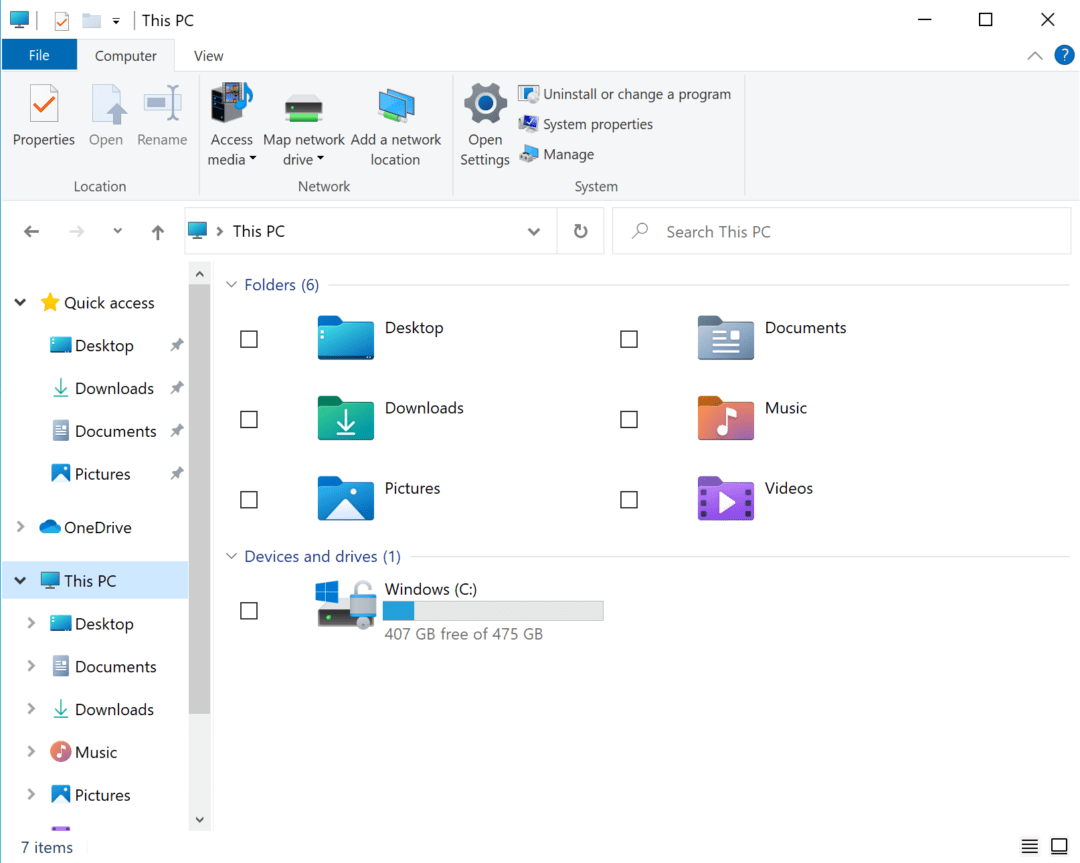Switch to the View ribbon tab
1080x863 pixels.
coord(208,56)
